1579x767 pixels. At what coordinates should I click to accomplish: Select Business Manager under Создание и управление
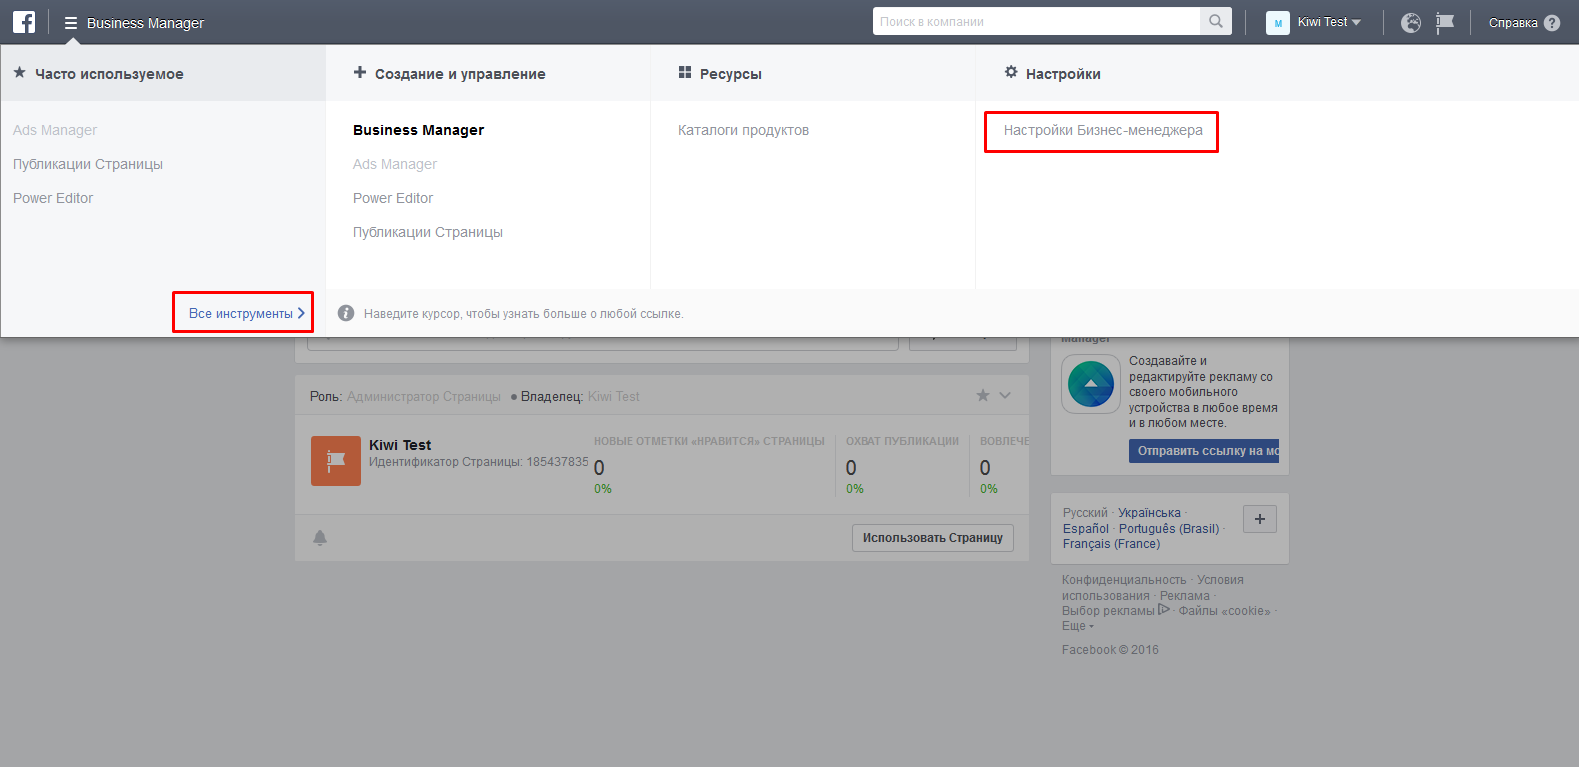(x=418, y=130)
